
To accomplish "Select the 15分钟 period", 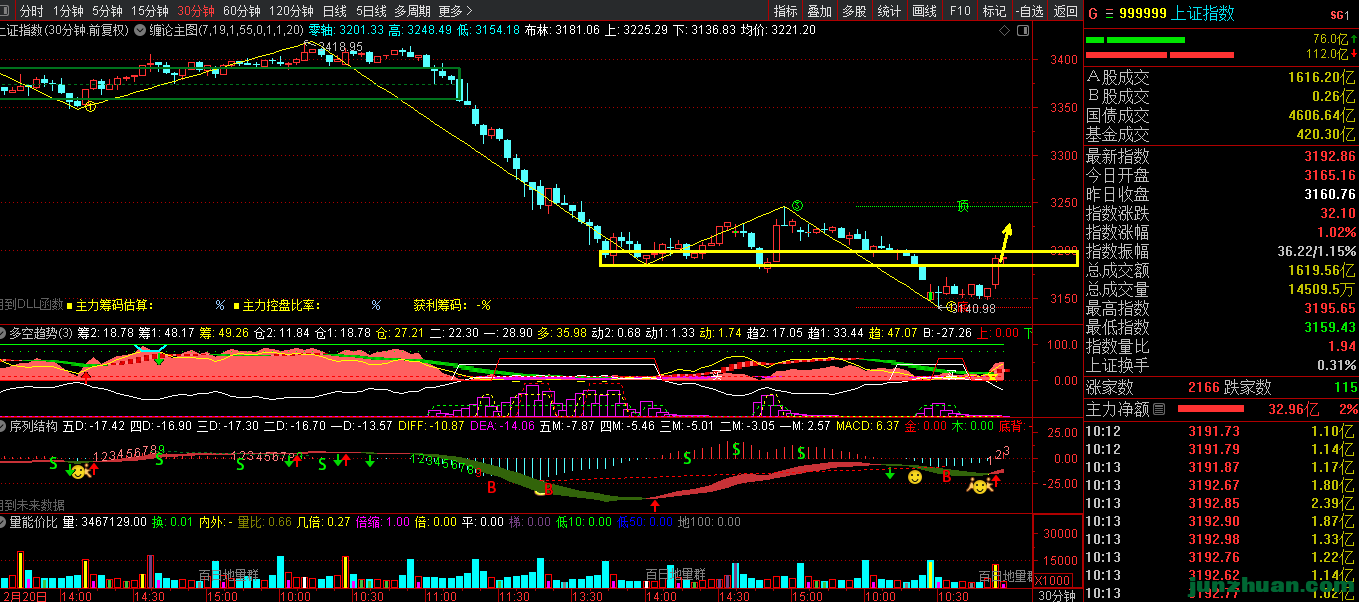I will point(150,11).
